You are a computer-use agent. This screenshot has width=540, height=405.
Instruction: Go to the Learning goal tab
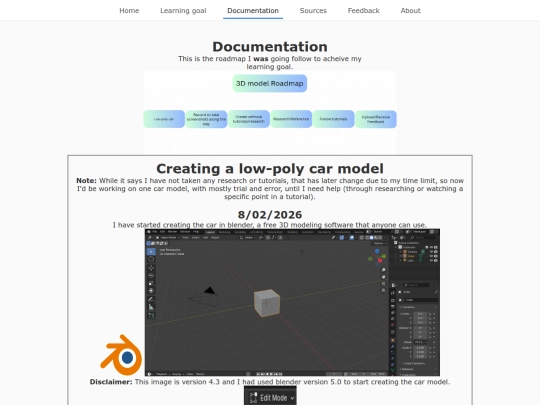click(183, 11)
